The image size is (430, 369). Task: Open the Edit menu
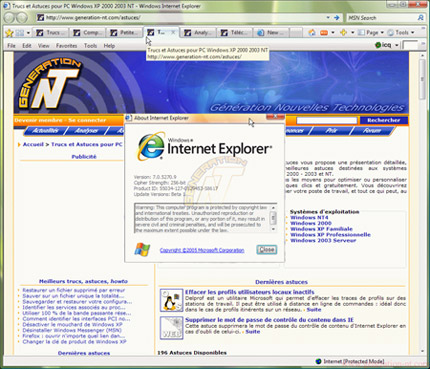[27, 46]
